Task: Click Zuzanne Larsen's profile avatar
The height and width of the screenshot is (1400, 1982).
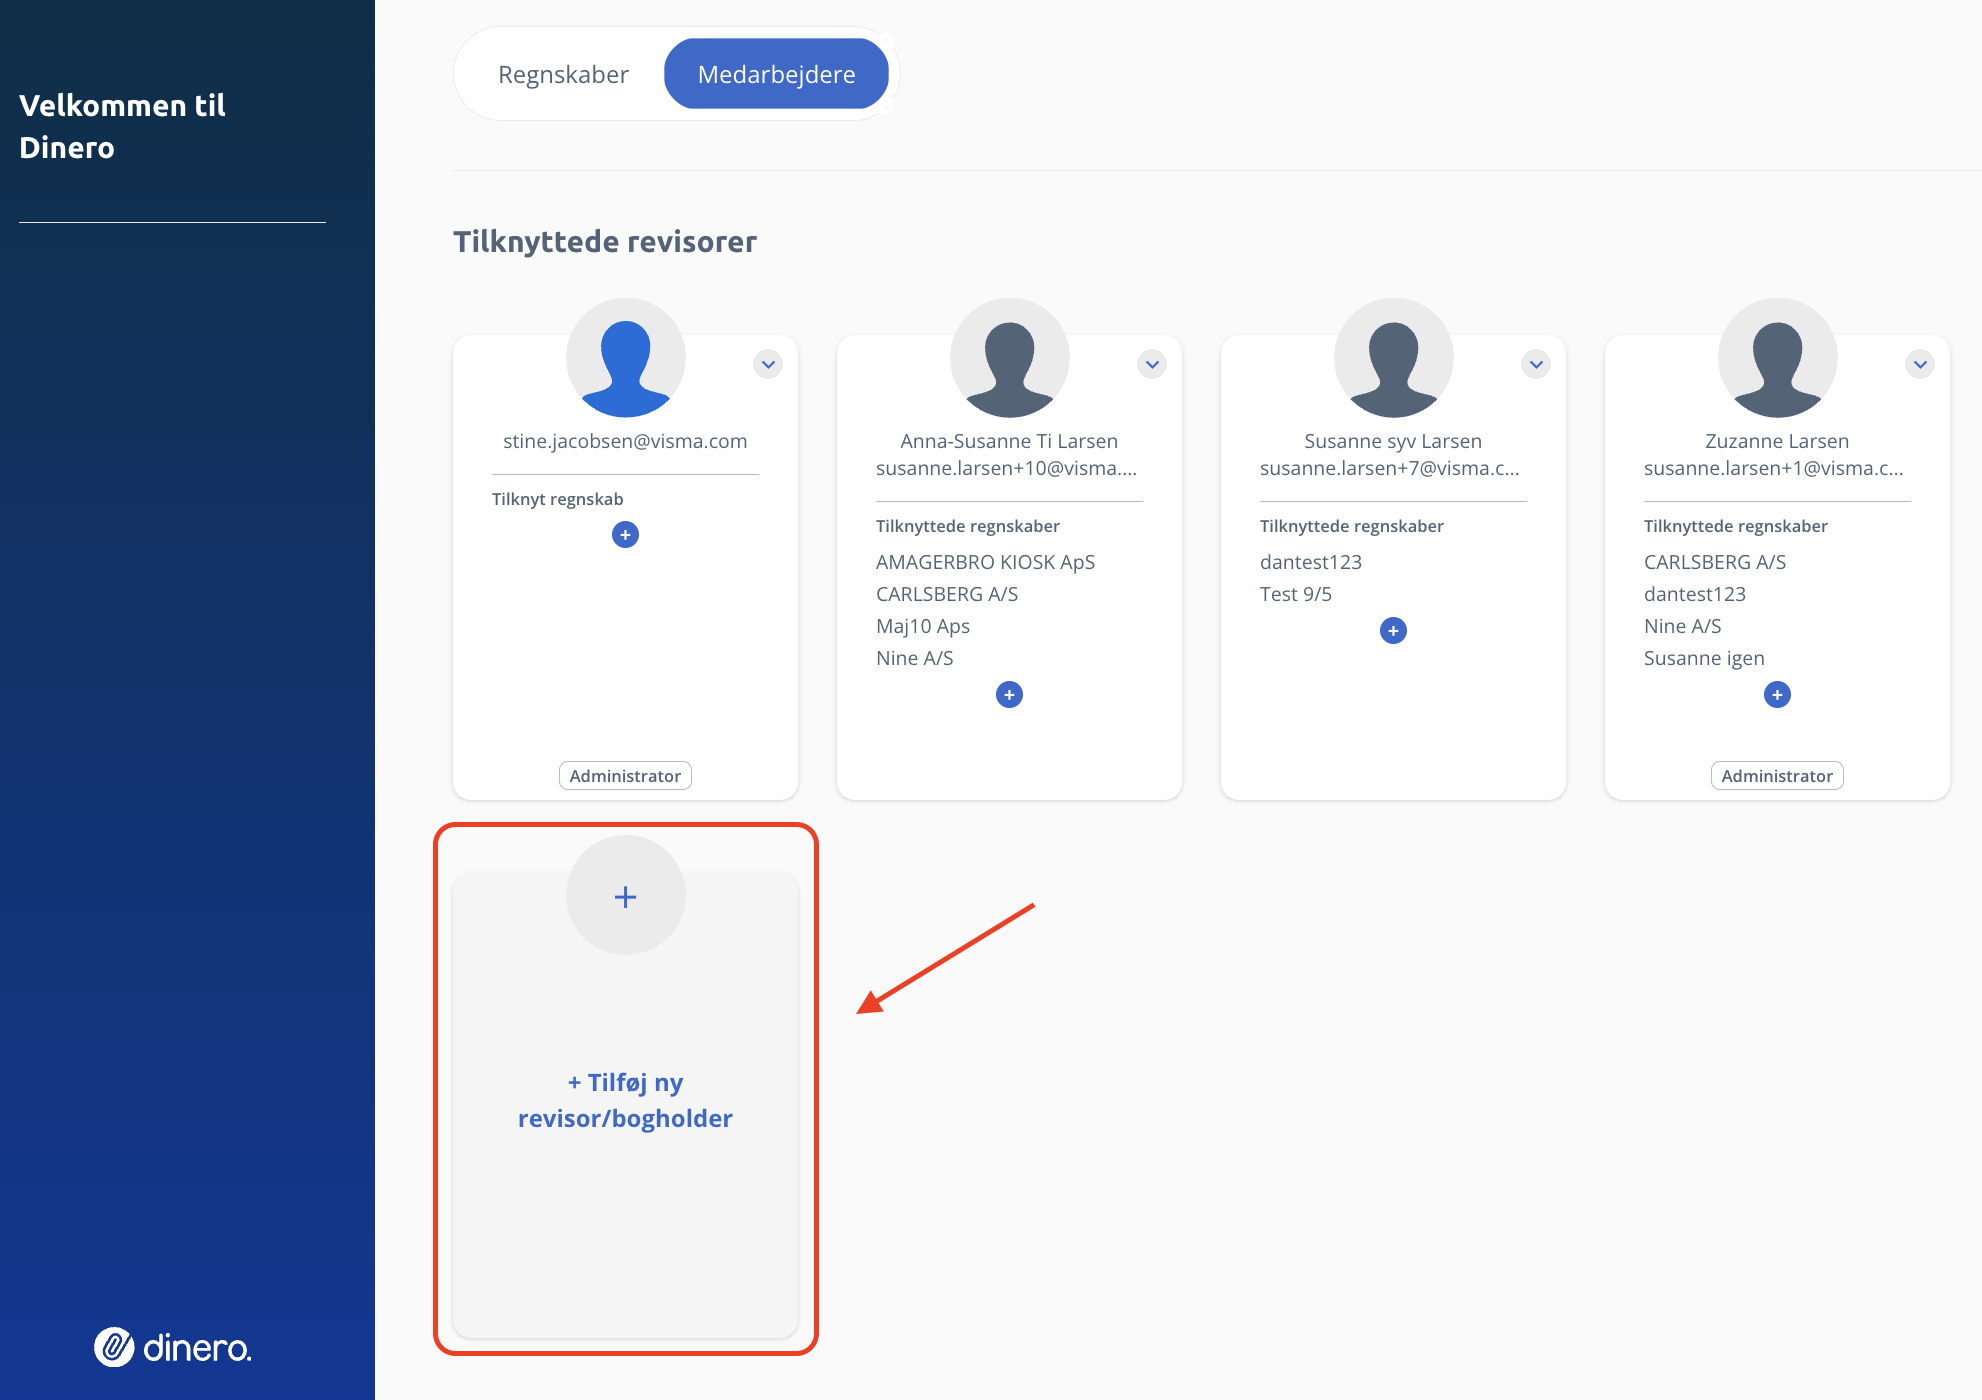Action: (1777, 358)
